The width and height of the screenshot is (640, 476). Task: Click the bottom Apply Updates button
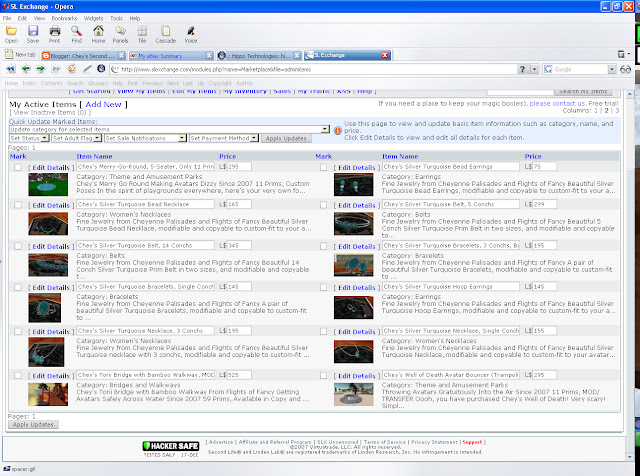33,425
